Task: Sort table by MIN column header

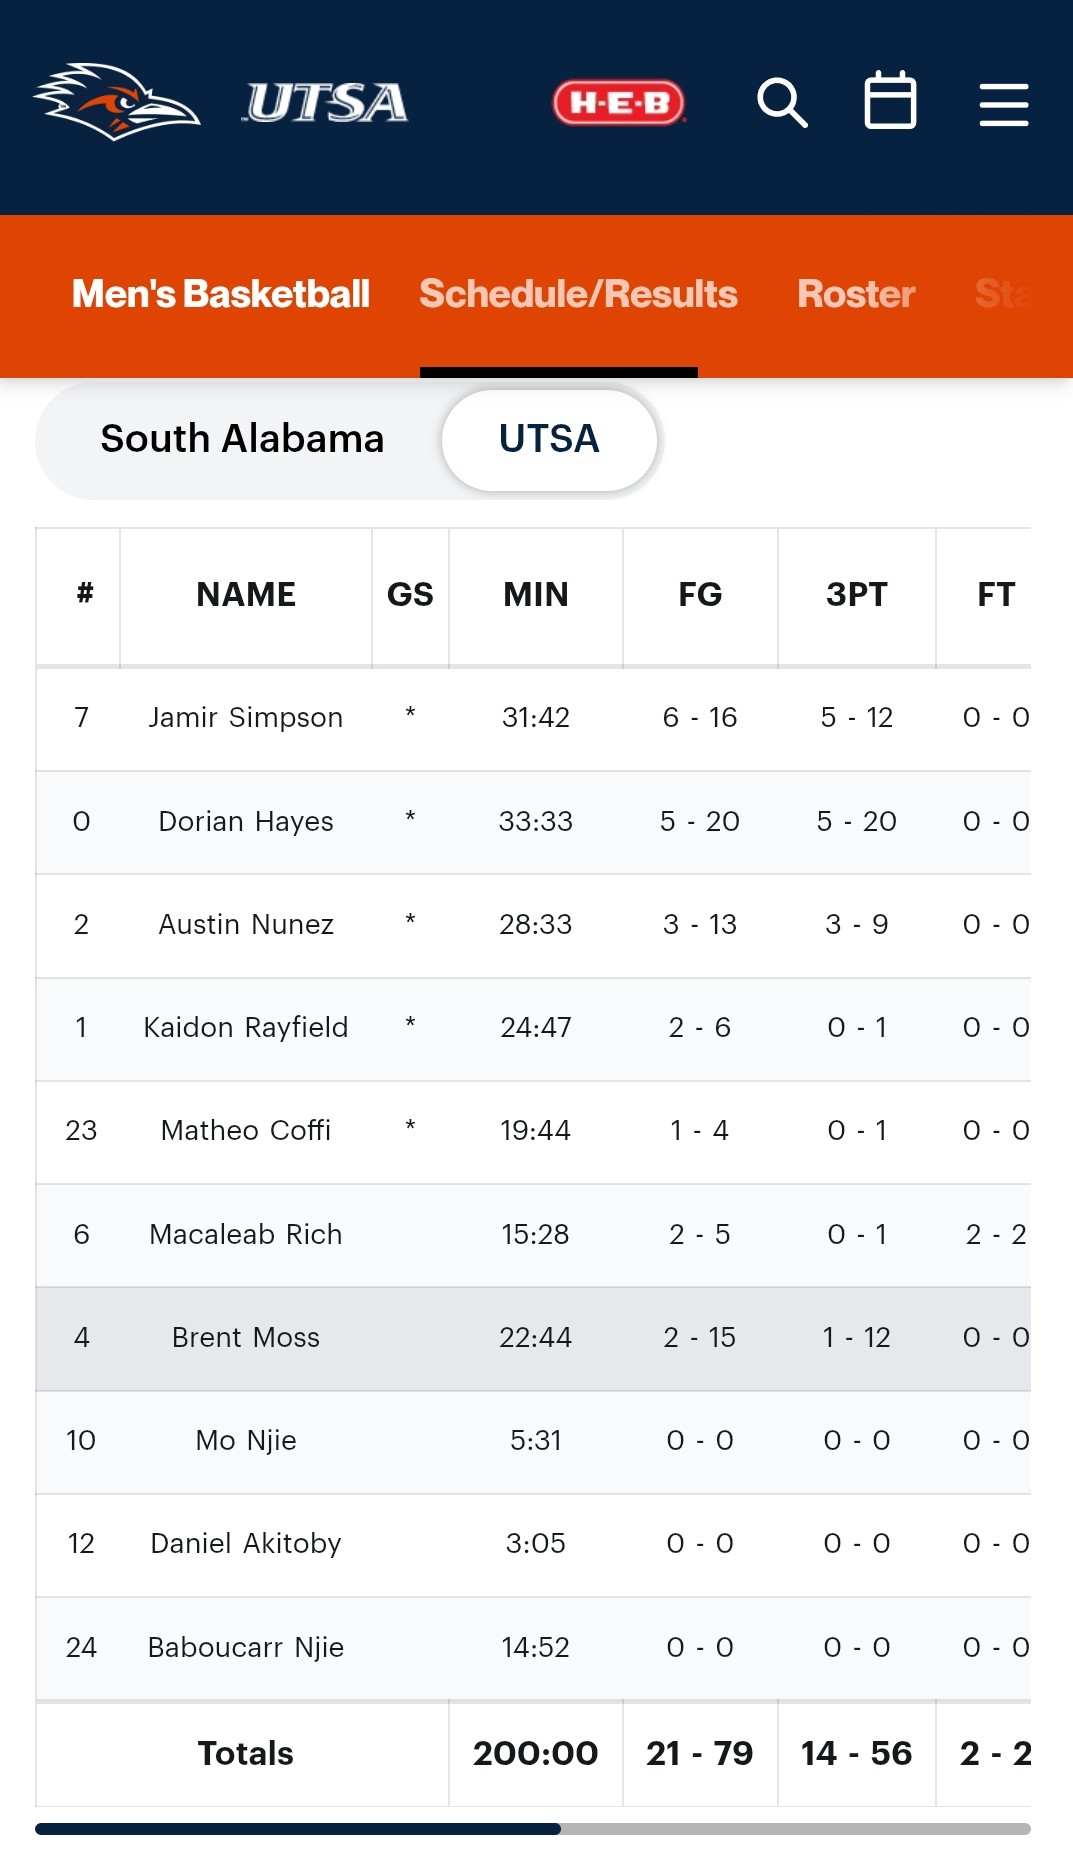Action: click(536, 595)
